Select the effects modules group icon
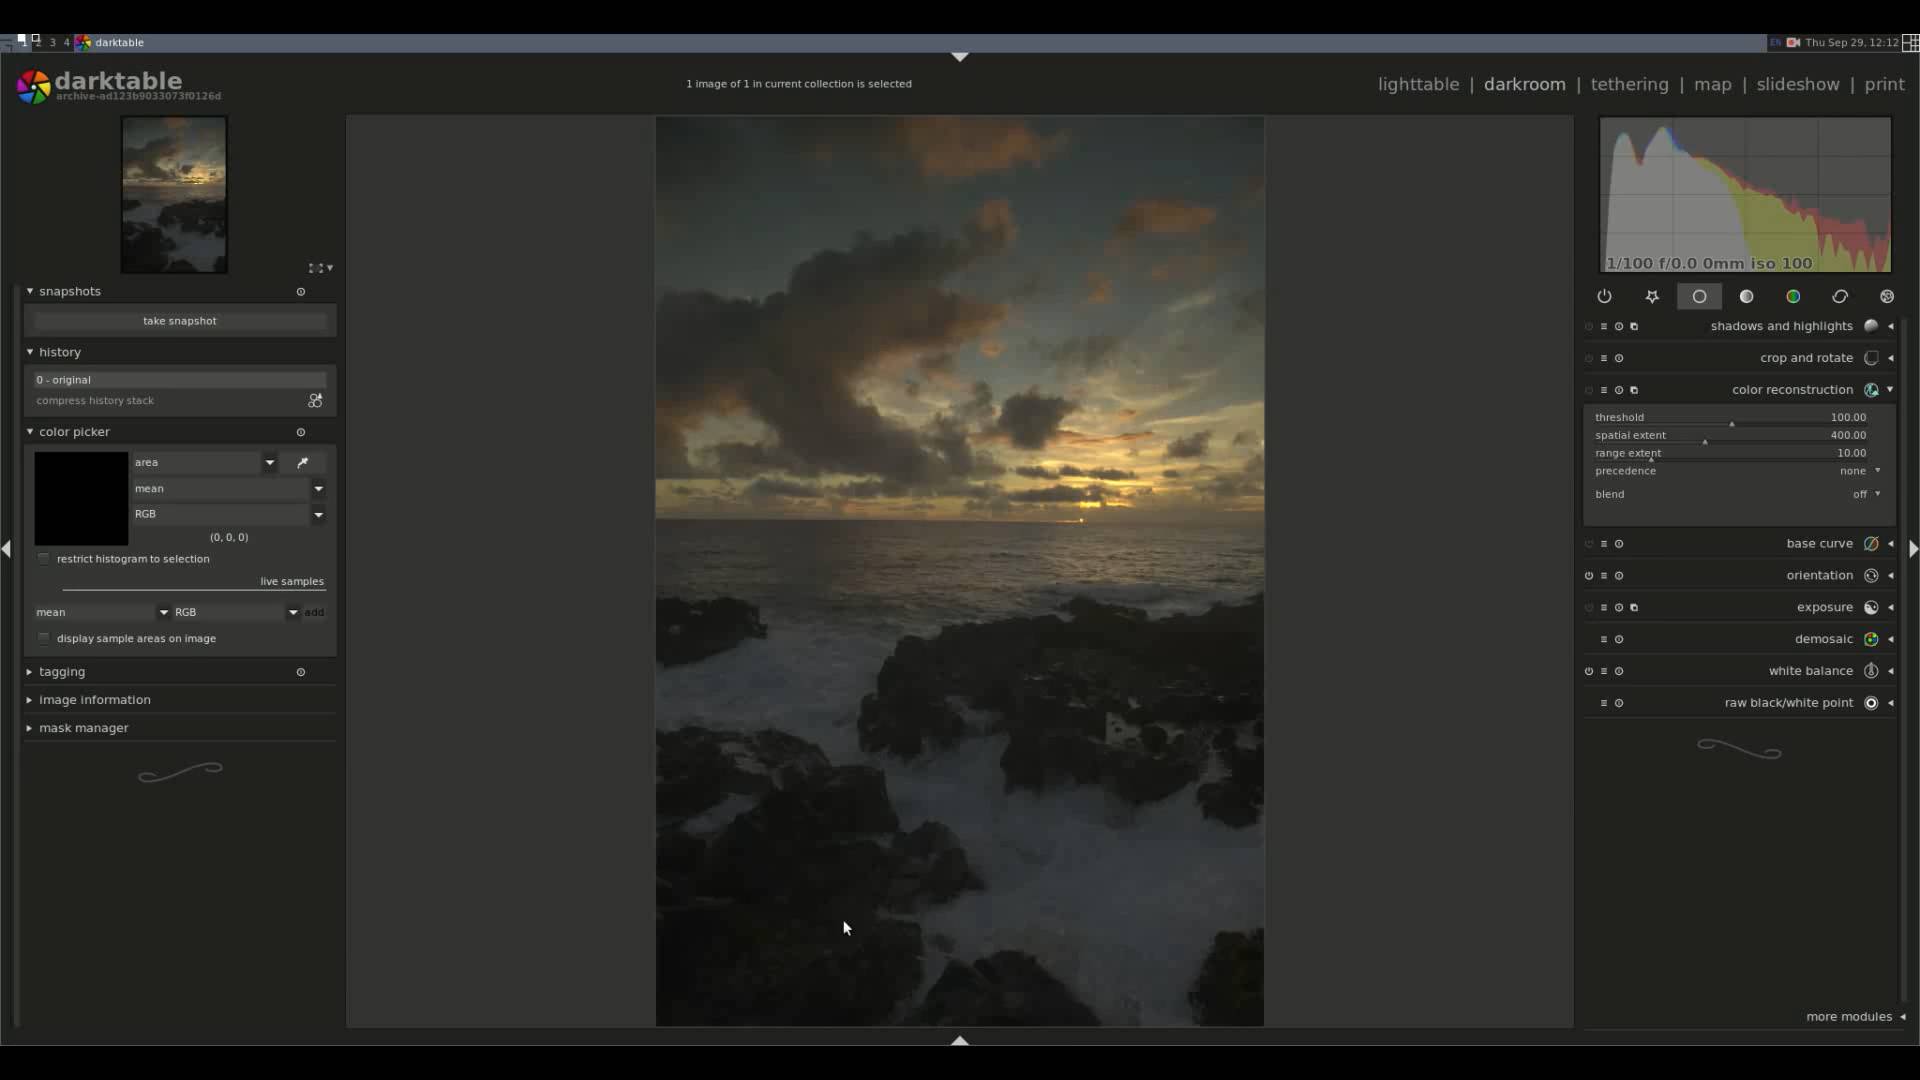Viewport: 1920px width, 1080px height. [1887, 296]
